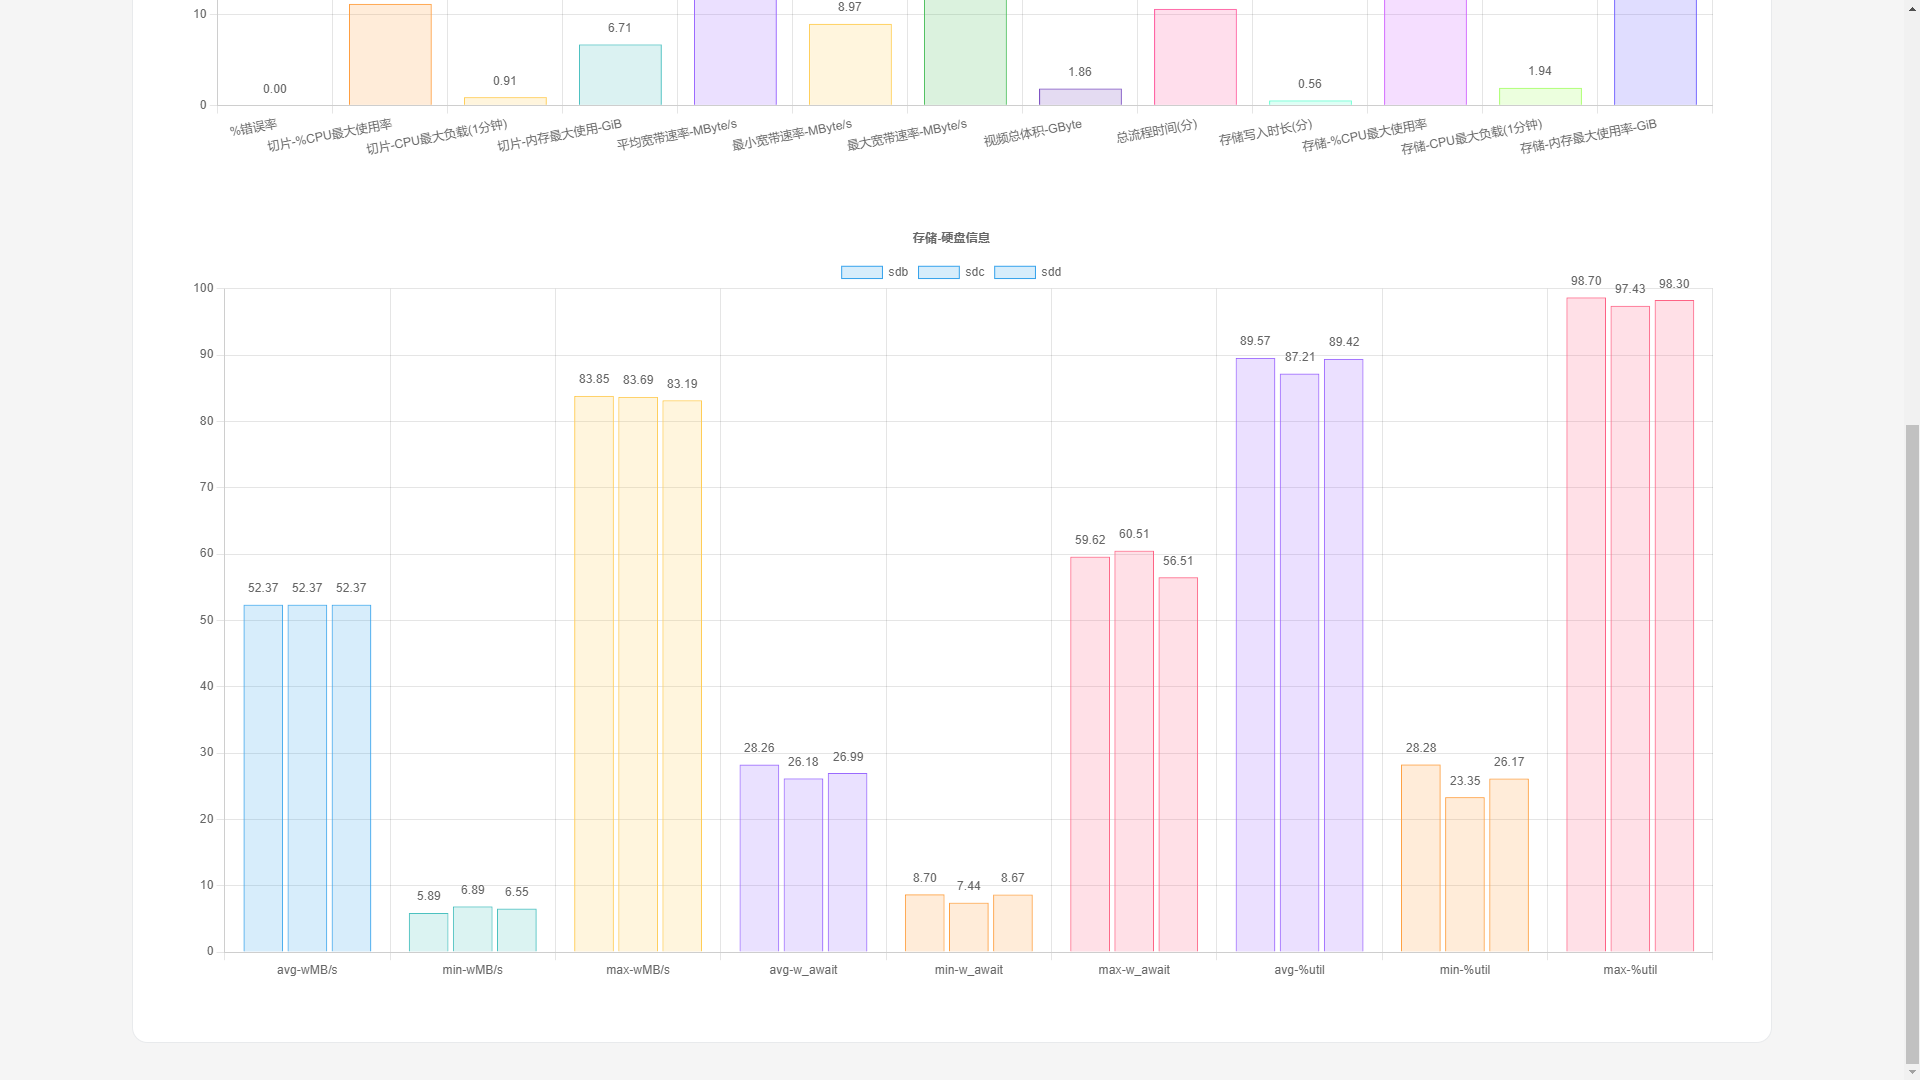Click the 7.44 min-w_await sdc bar
The width and height of the screenshot is (1920, 1080).
click(968, 928)
